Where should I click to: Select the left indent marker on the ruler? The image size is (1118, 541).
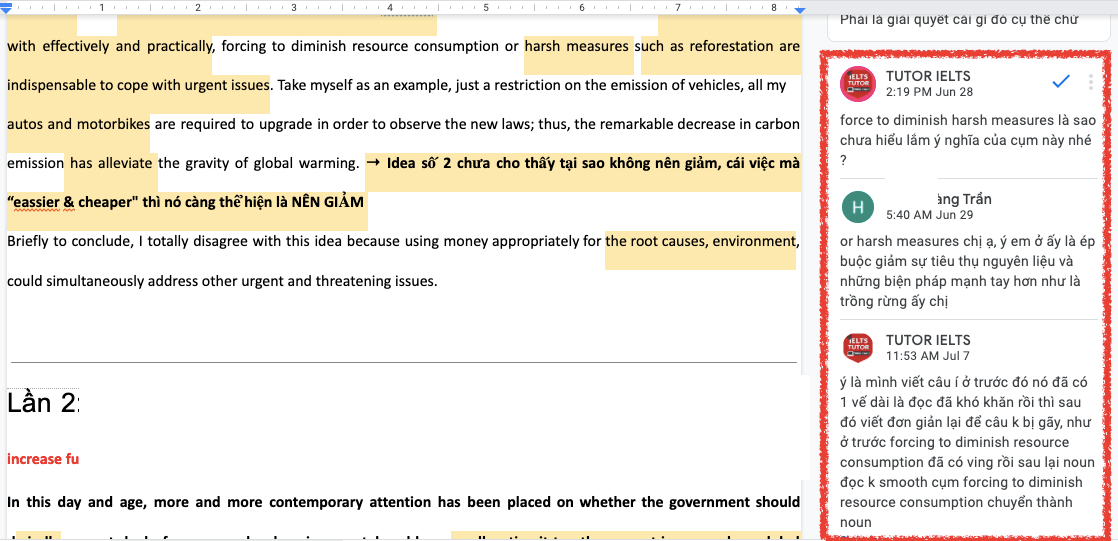[x=6, y=9]
